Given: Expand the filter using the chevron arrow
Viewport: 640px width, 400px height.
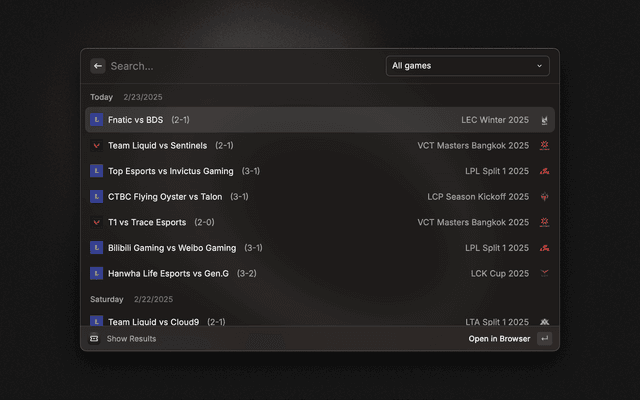Looking at the screenshot, I should pyautogui.click(x=540, y=66).
